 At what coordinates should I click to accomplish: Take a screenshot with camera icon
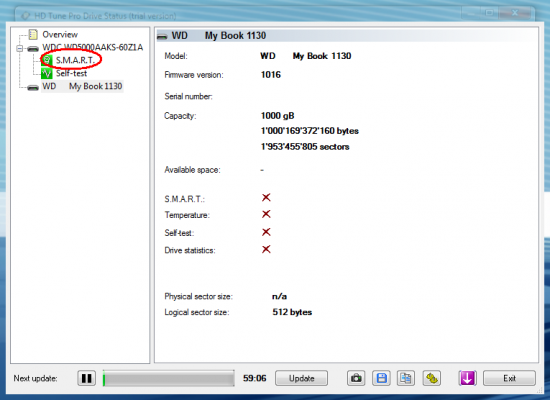pyautogui.click(x=356, y=378)
